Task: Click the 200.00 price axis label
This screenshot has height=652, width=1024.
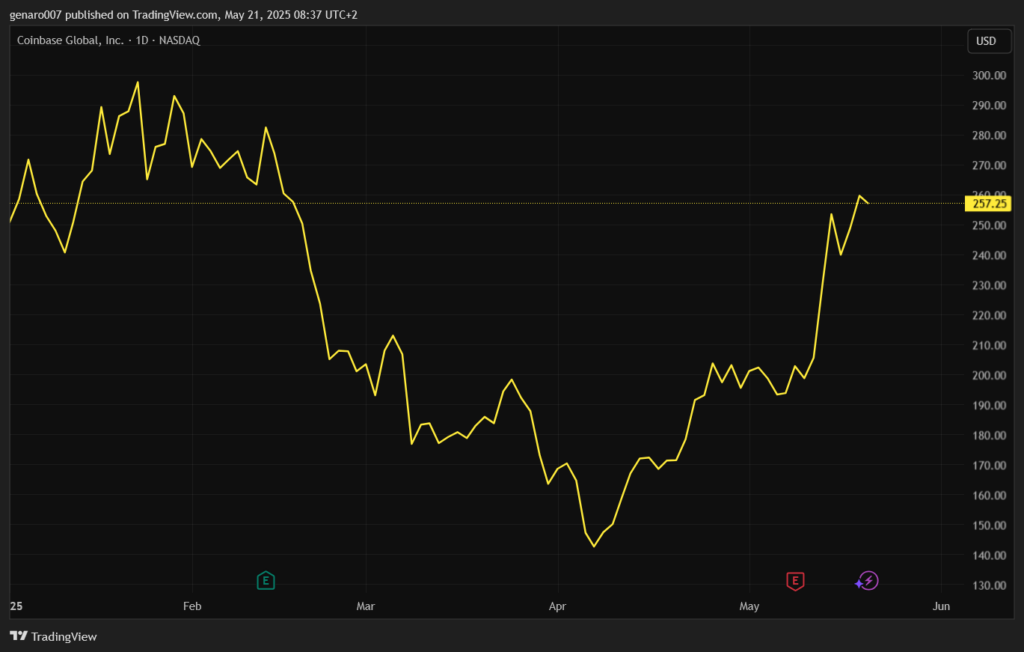Action: 987,375
